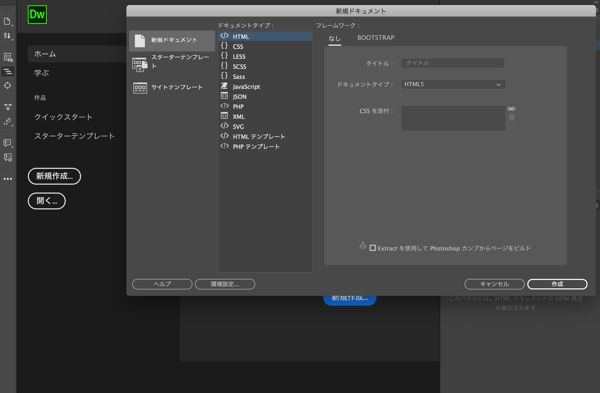
Task: Select the 新規ドキュメント category icon
Action: coord(140,41)
